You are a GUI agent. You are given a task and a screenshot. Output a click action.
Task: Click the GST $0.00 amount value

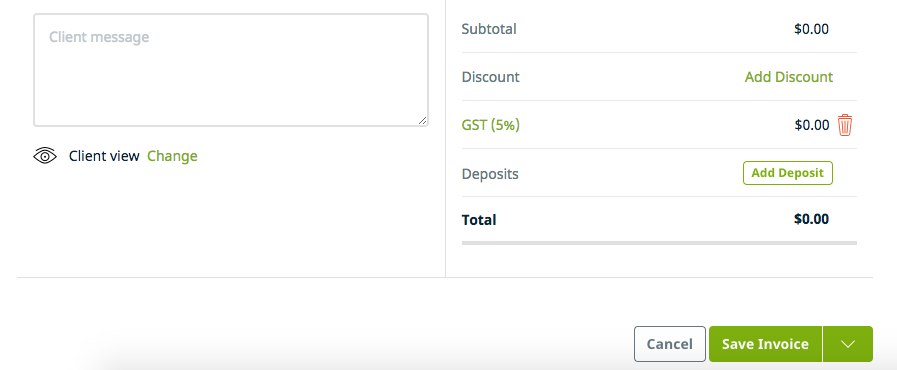point(811,125)
